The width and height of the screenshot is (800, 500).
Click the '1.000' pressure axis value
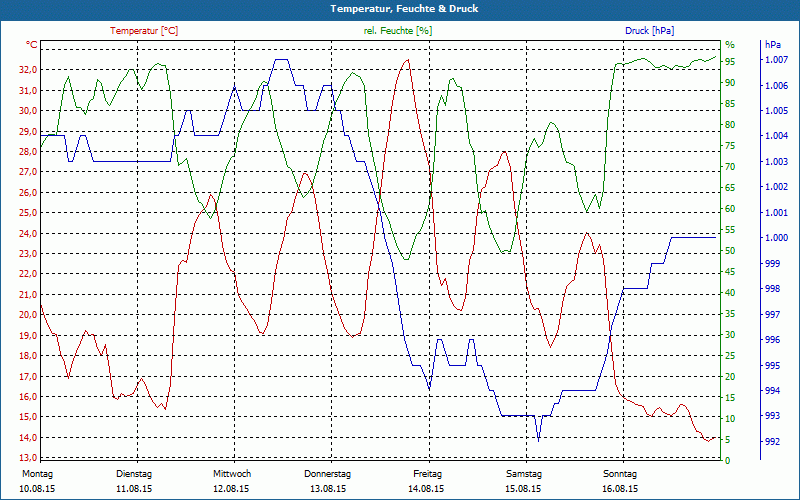pyautogui.click(x=777, y=238)
